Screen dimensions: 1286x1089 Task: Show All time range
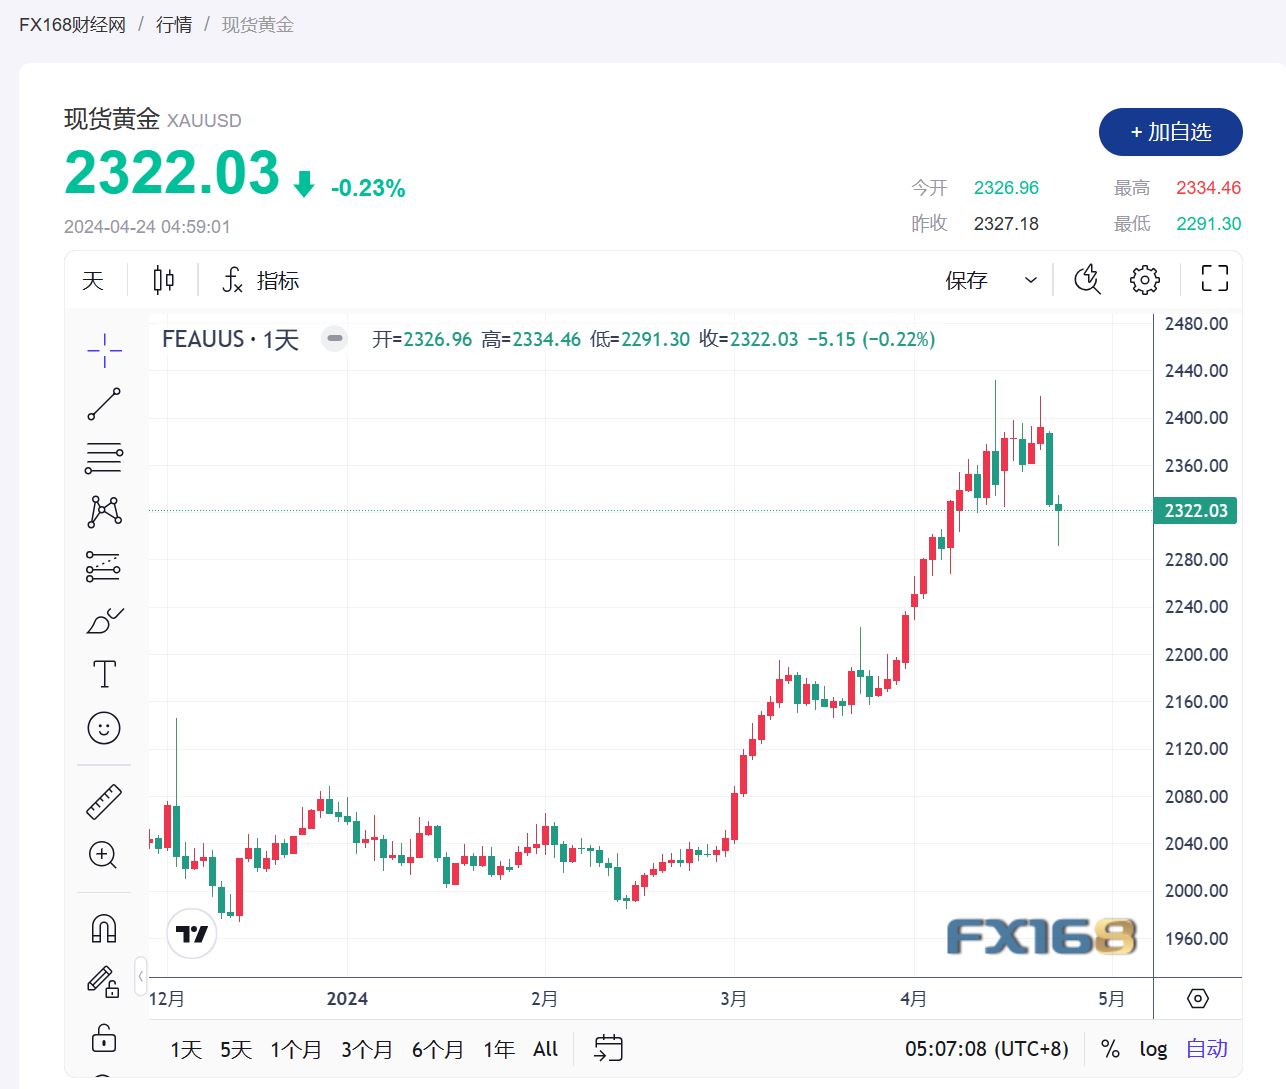tap(546, 1049)
